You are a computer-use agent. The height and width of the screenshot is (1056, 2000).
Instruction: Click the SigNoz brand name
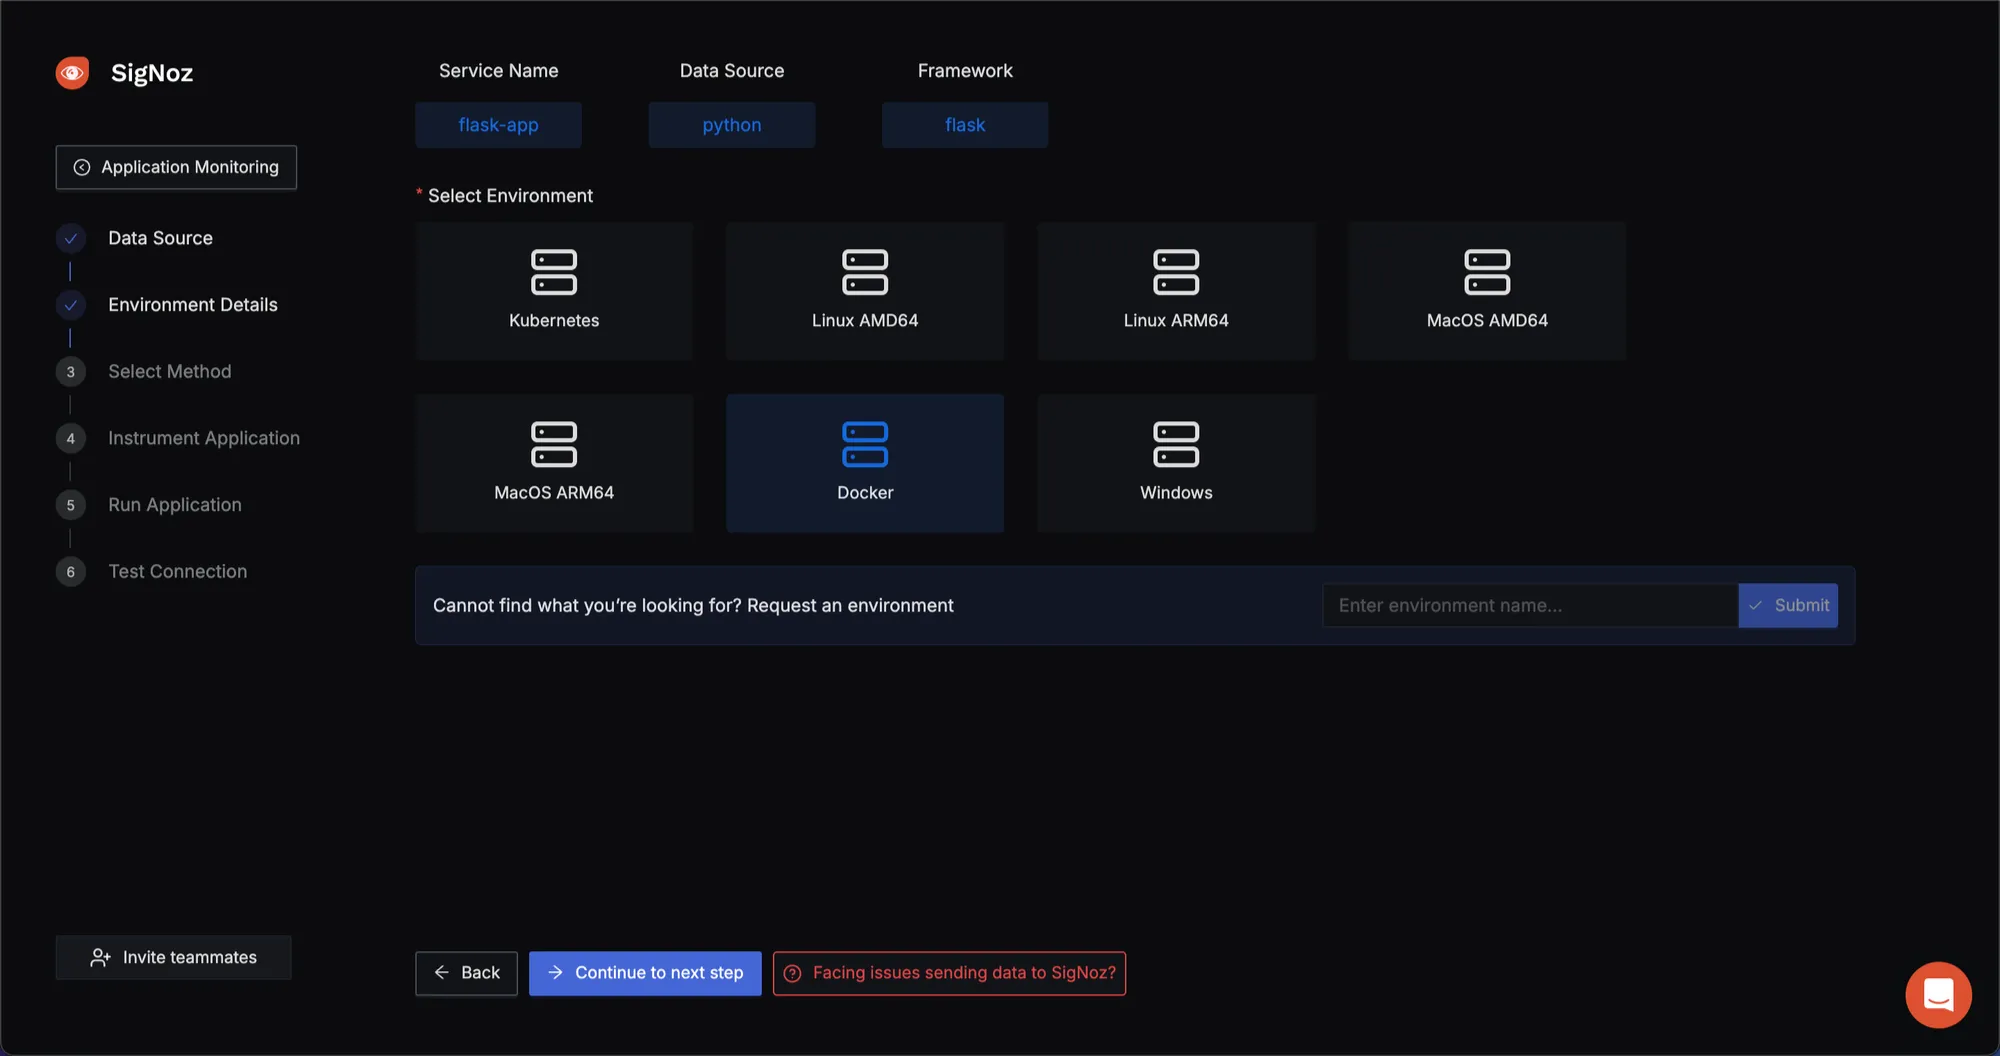(x=152, y=73)
